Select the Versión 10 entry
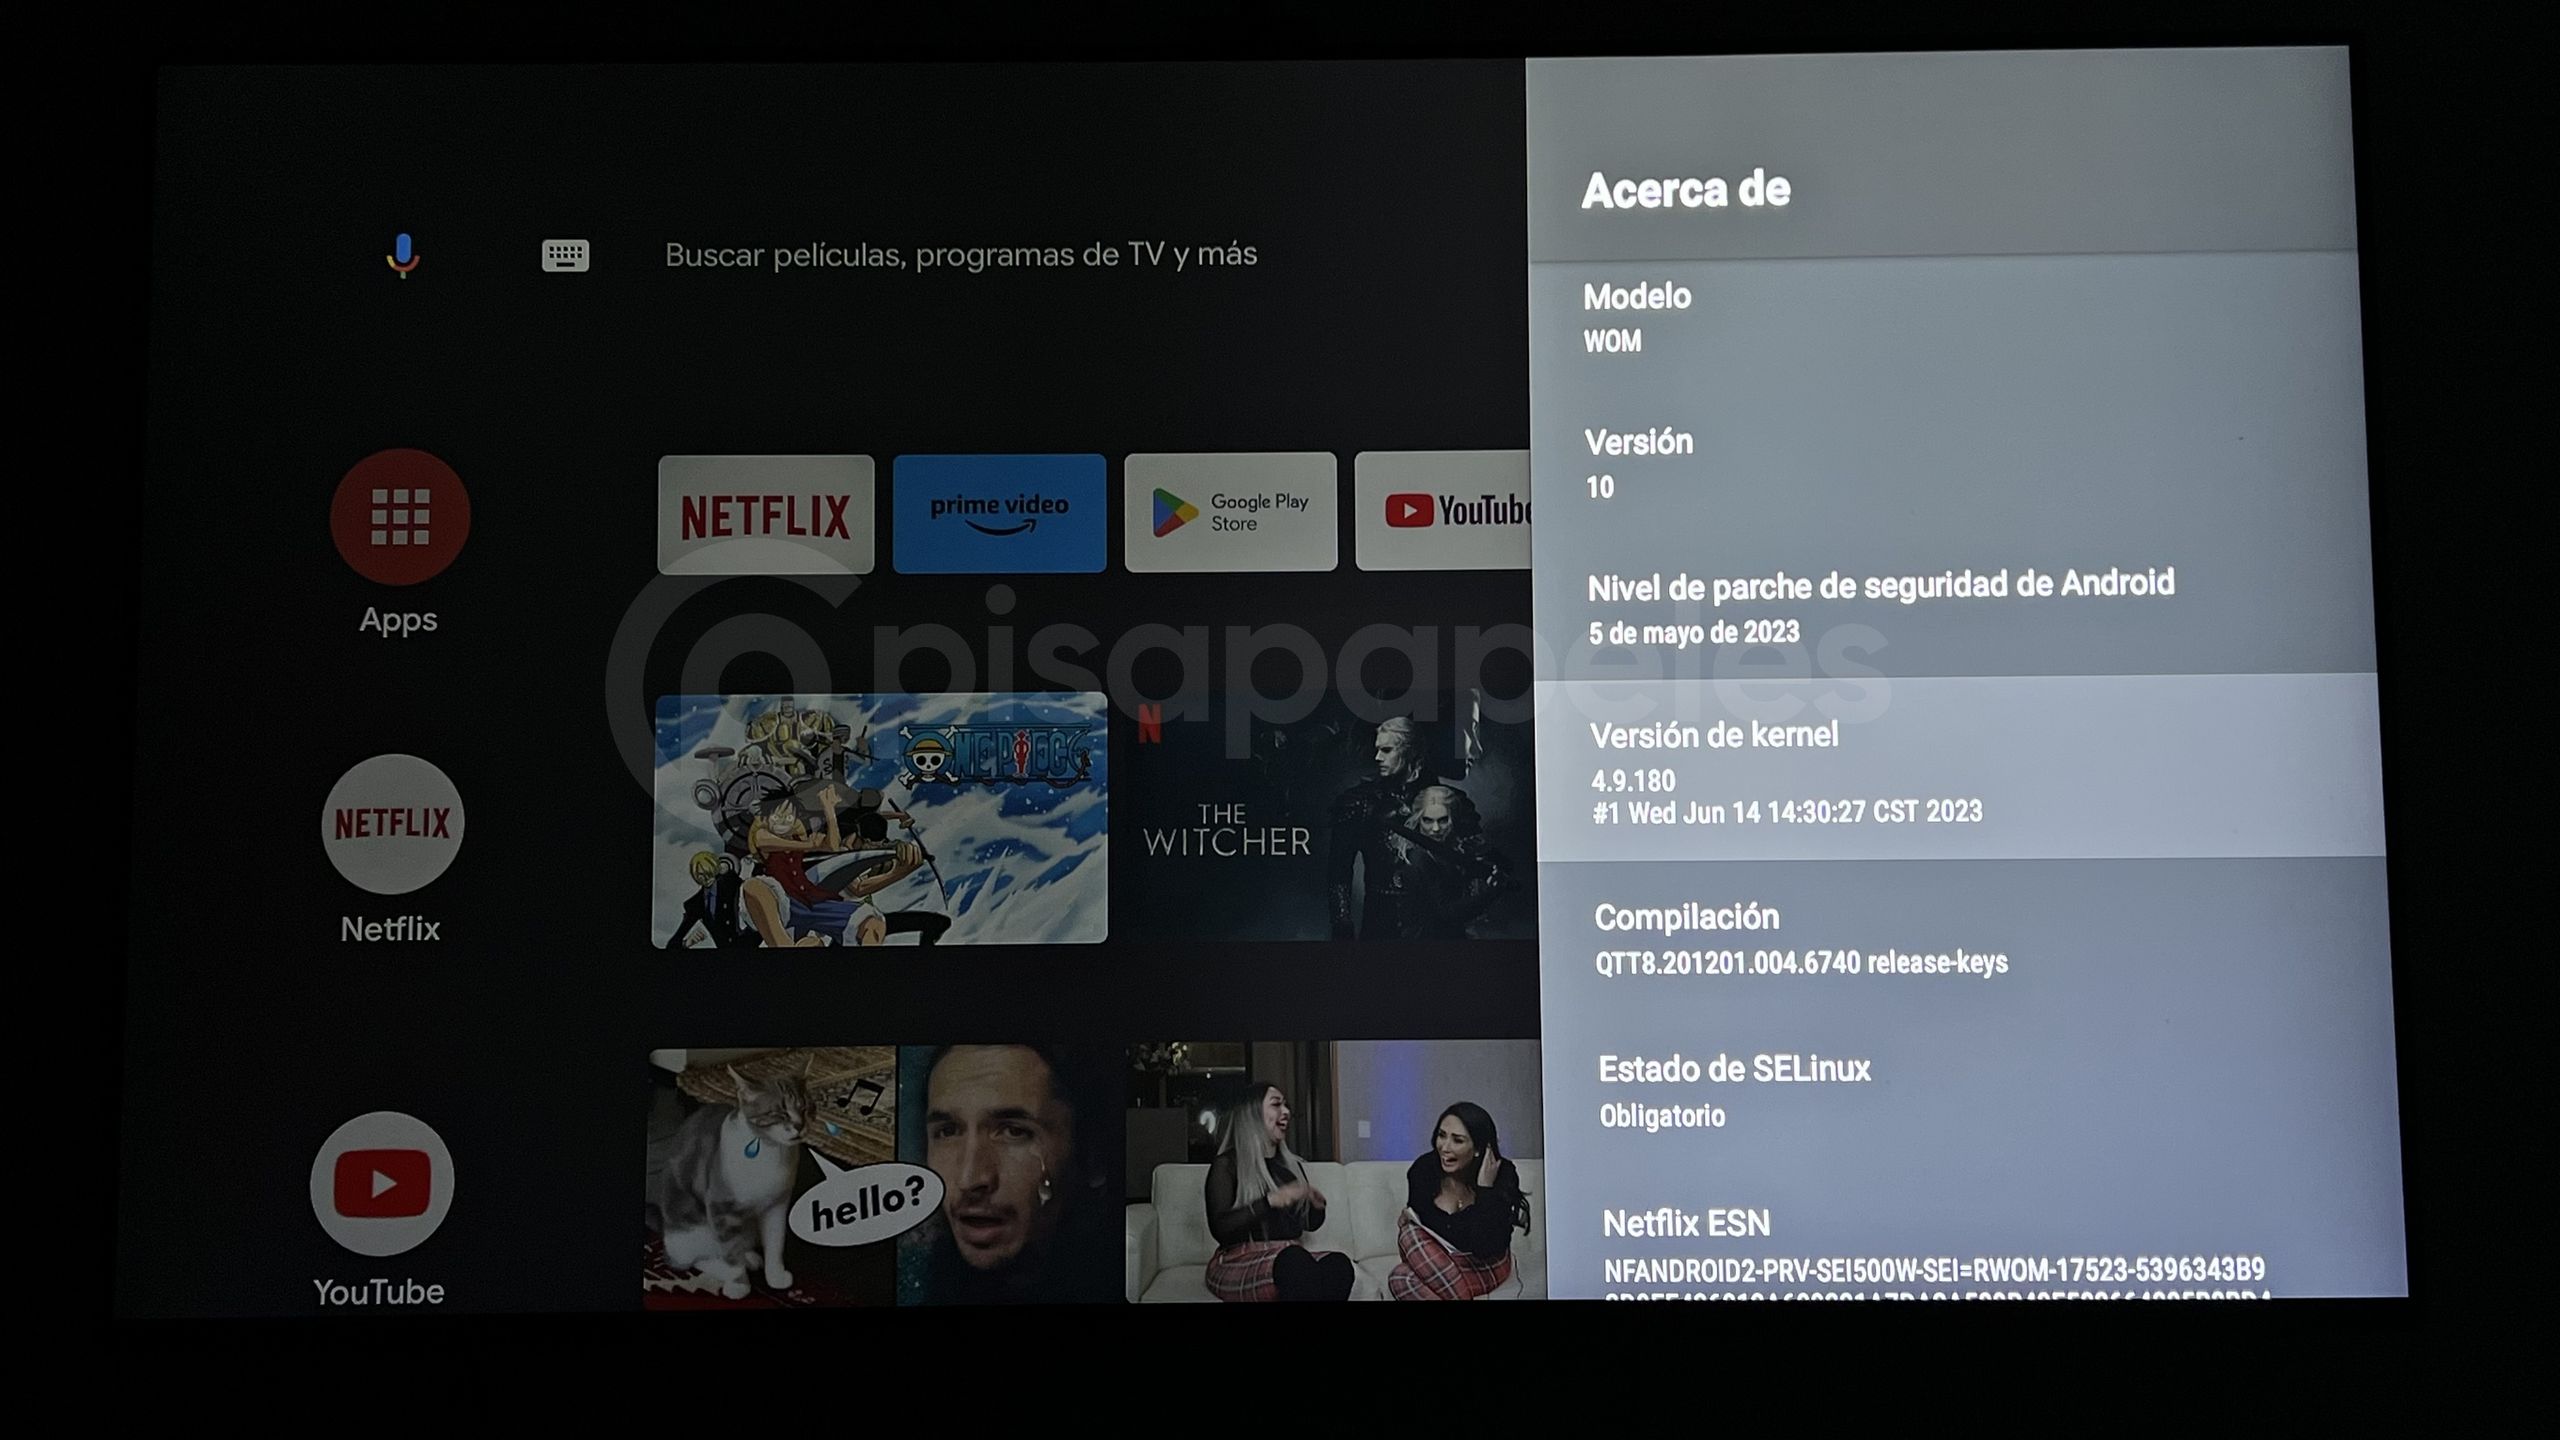The height and width of the screenshot is (1440, 2560). tap(1952, 465)
